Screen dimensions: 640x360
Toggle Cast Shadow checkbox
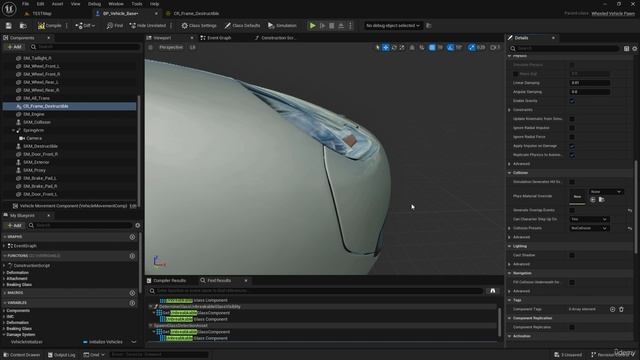572,255
